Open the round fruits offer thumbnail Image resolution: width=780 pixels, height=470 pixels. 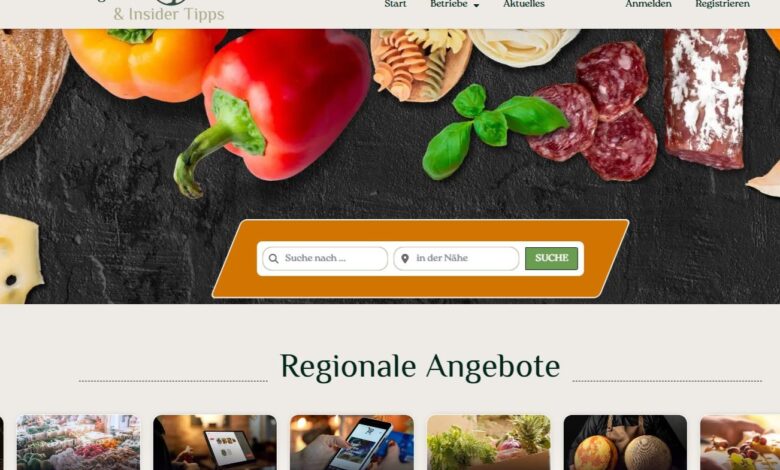click(625, 443)
